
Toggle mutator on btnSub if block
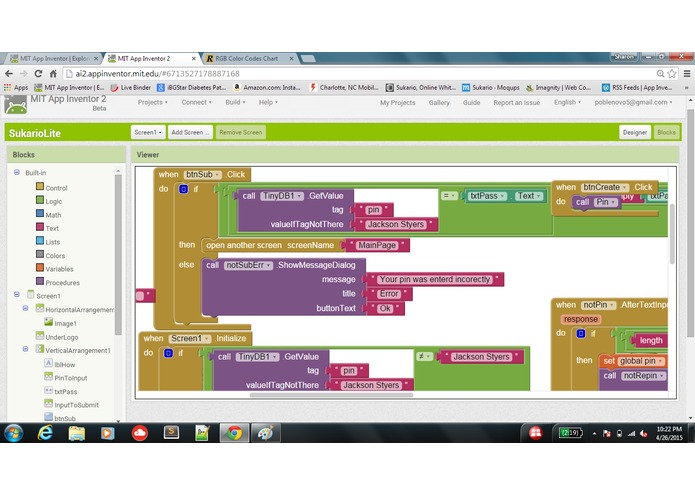click(184, 189)
